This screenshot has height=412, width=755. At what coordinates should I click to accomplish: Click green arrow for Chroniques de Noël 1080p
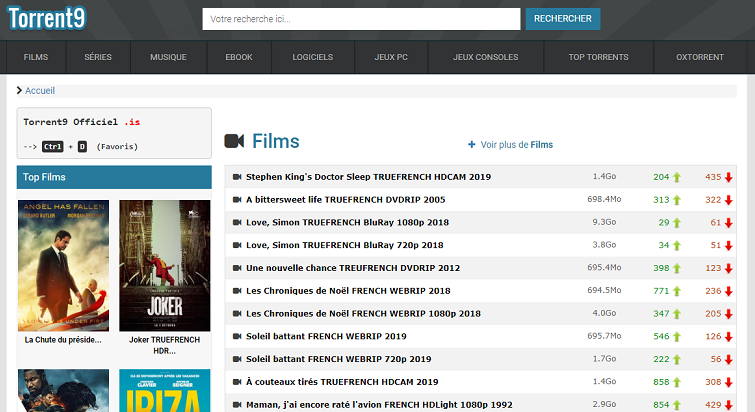coord(677,314)
